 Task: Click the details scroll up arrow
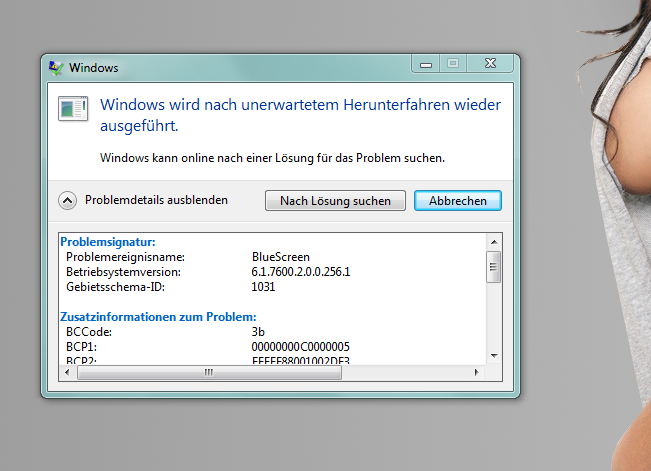coord(494,242)
